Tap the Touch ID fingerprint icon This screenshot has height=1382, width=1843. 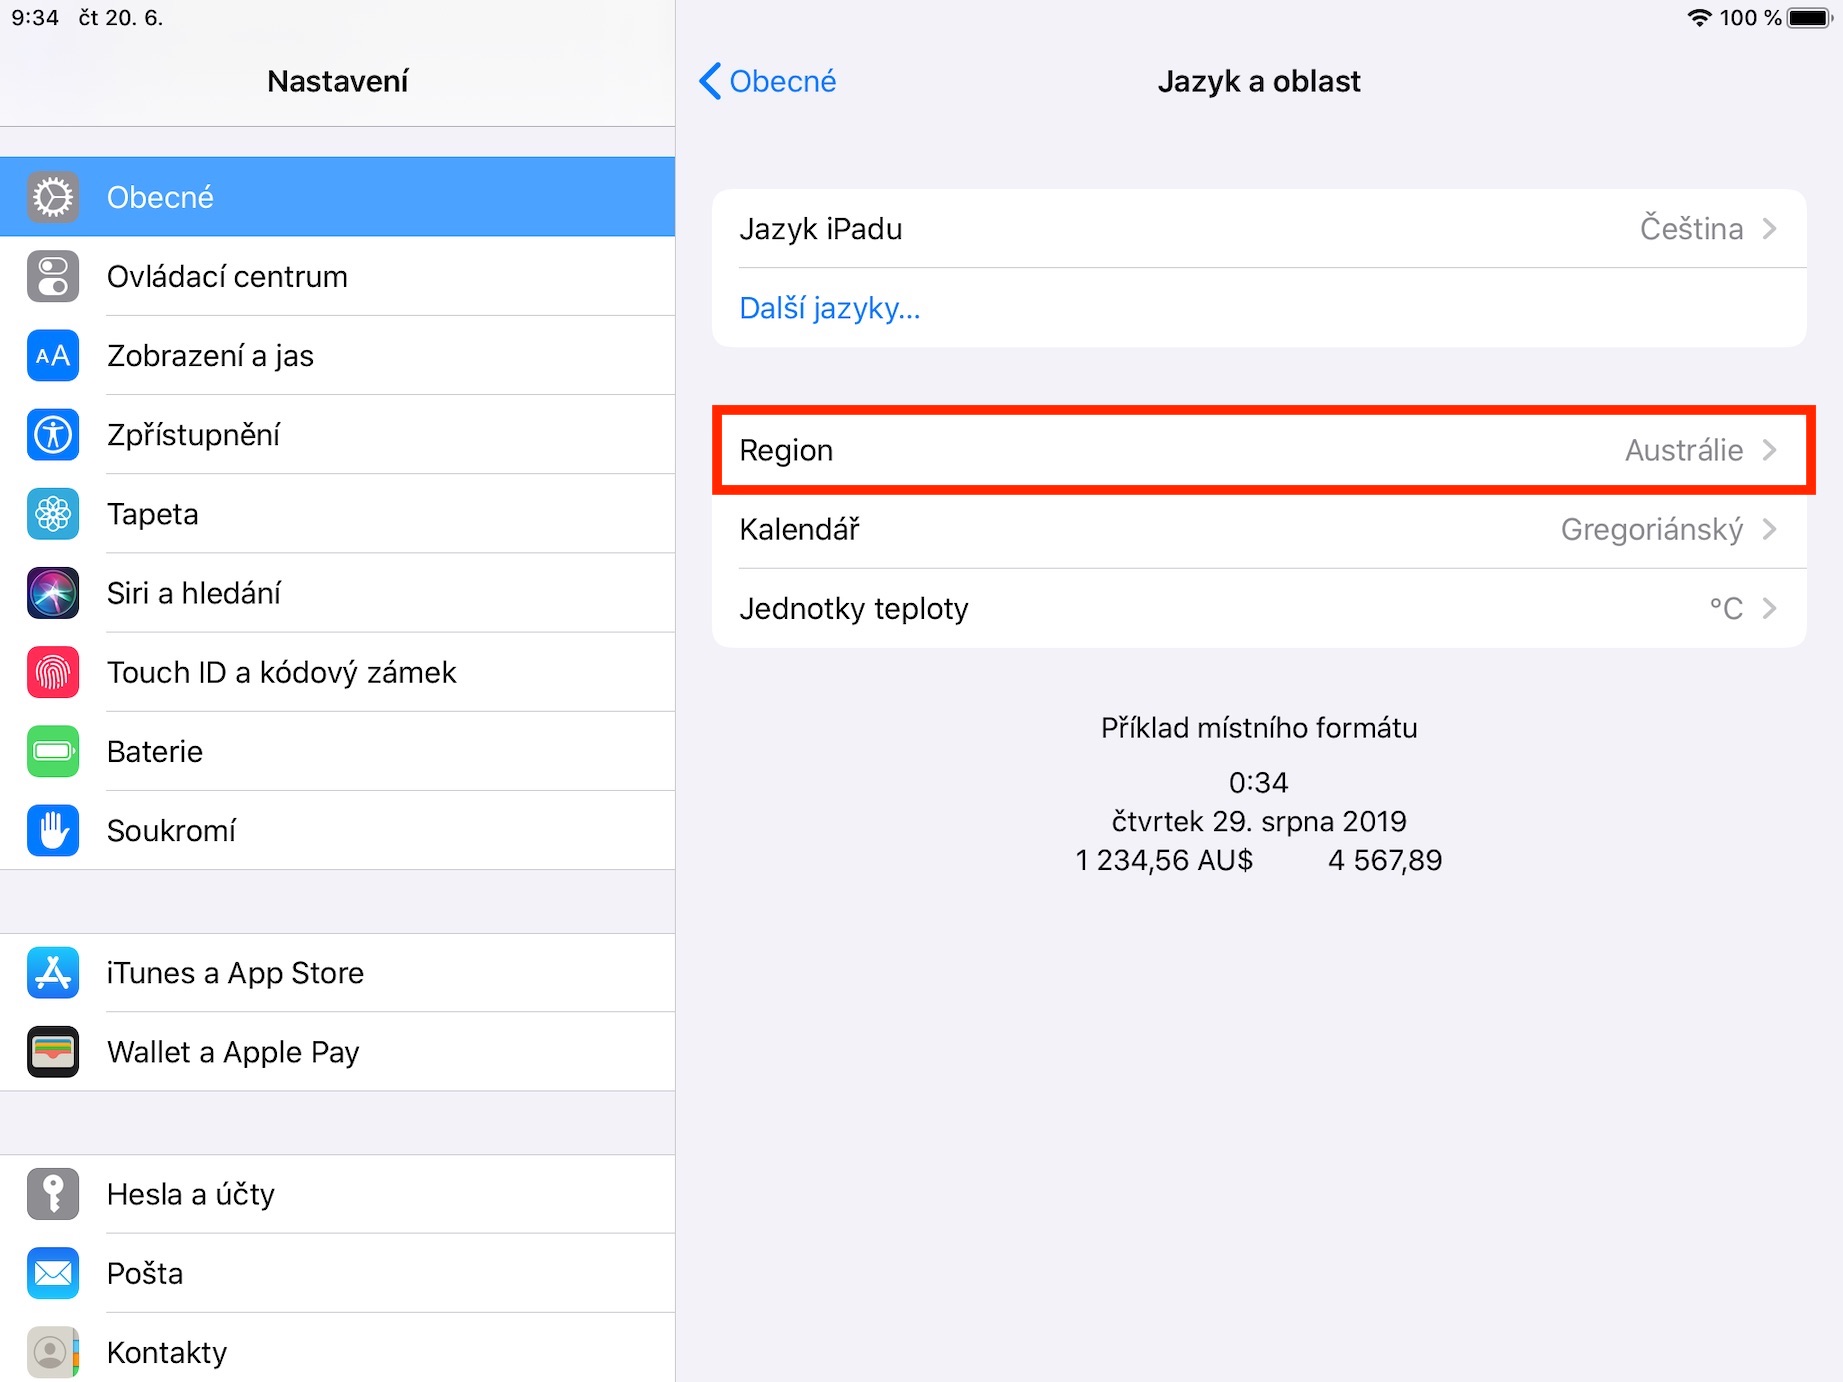tap(53, 672)
